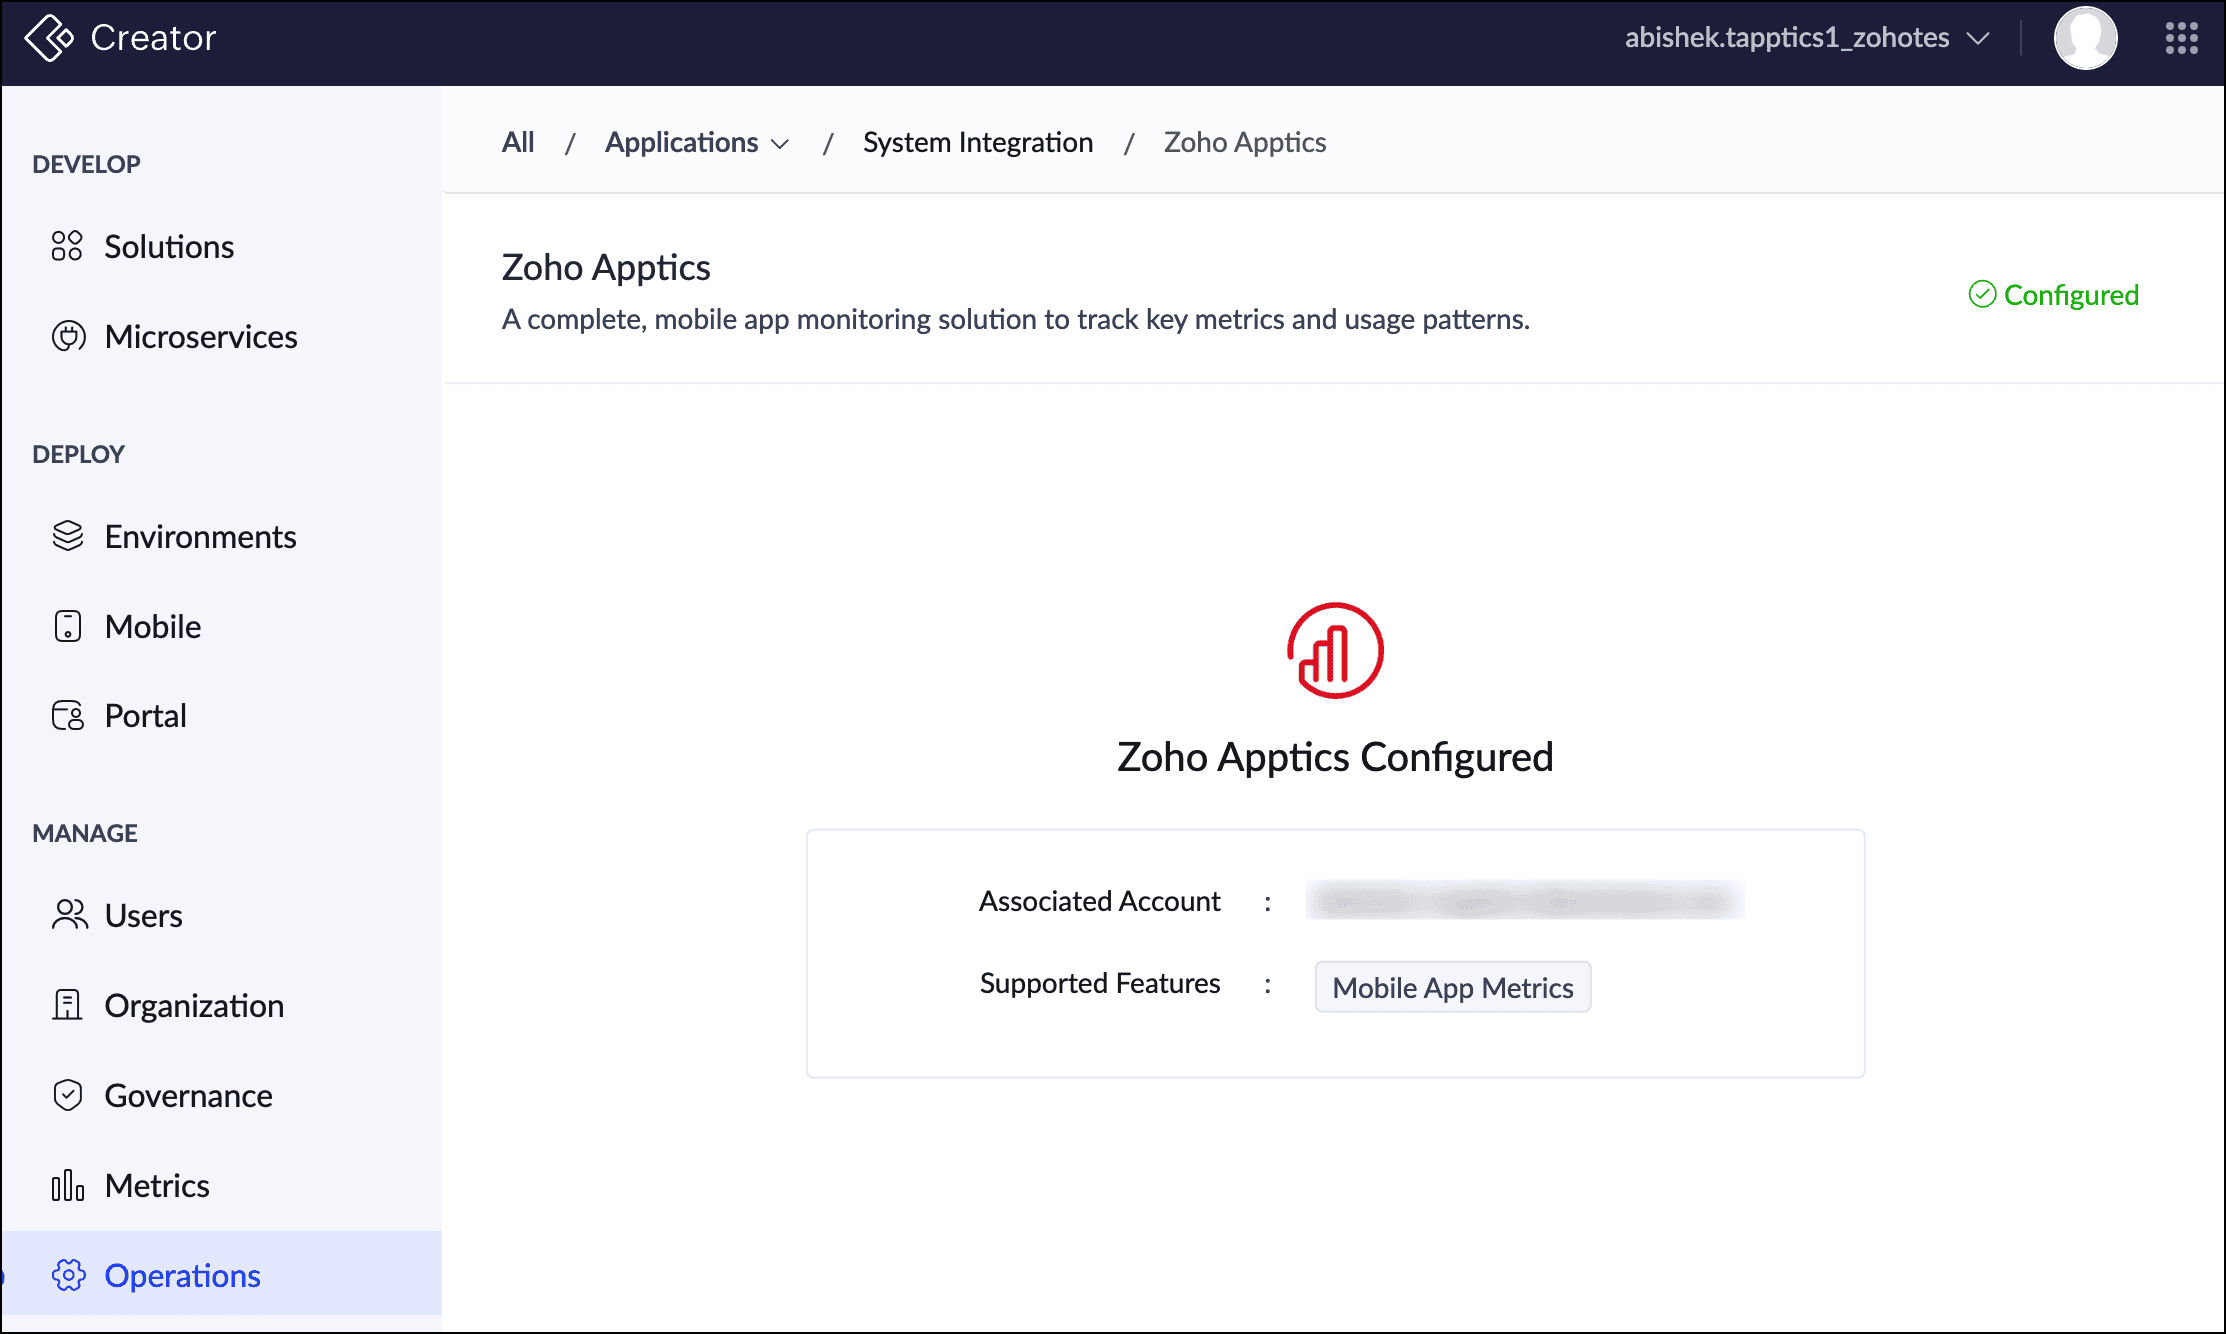2226x1334 pixels.
Task: Go to the All breadcrumb link
Action: click(x=518, y=143)
